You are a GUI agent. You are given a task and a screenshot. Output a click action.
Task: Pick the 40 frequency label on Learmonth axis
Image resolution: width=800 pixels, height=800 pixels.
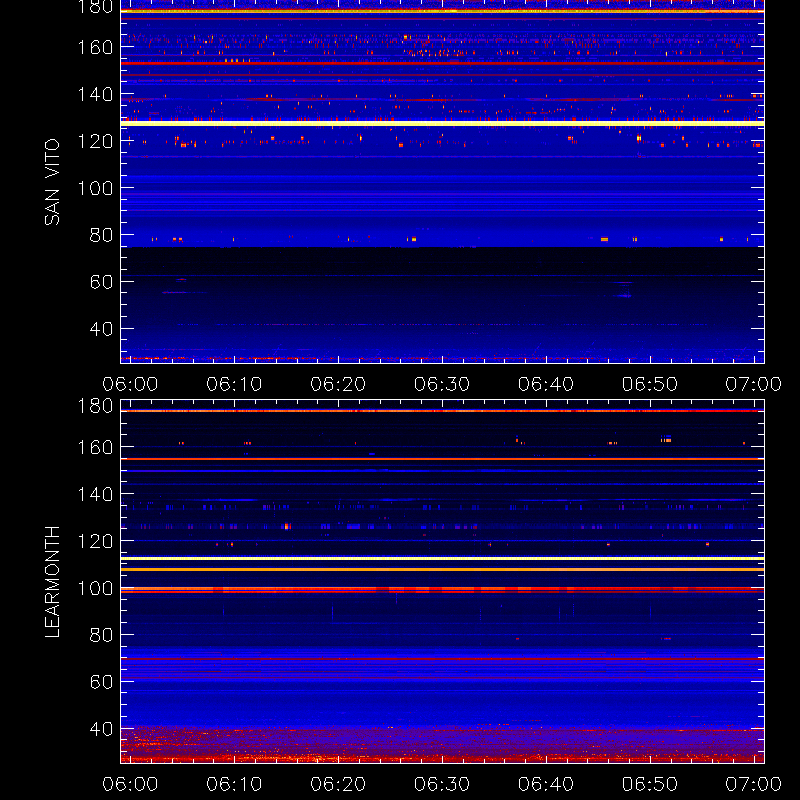point(101,729)
